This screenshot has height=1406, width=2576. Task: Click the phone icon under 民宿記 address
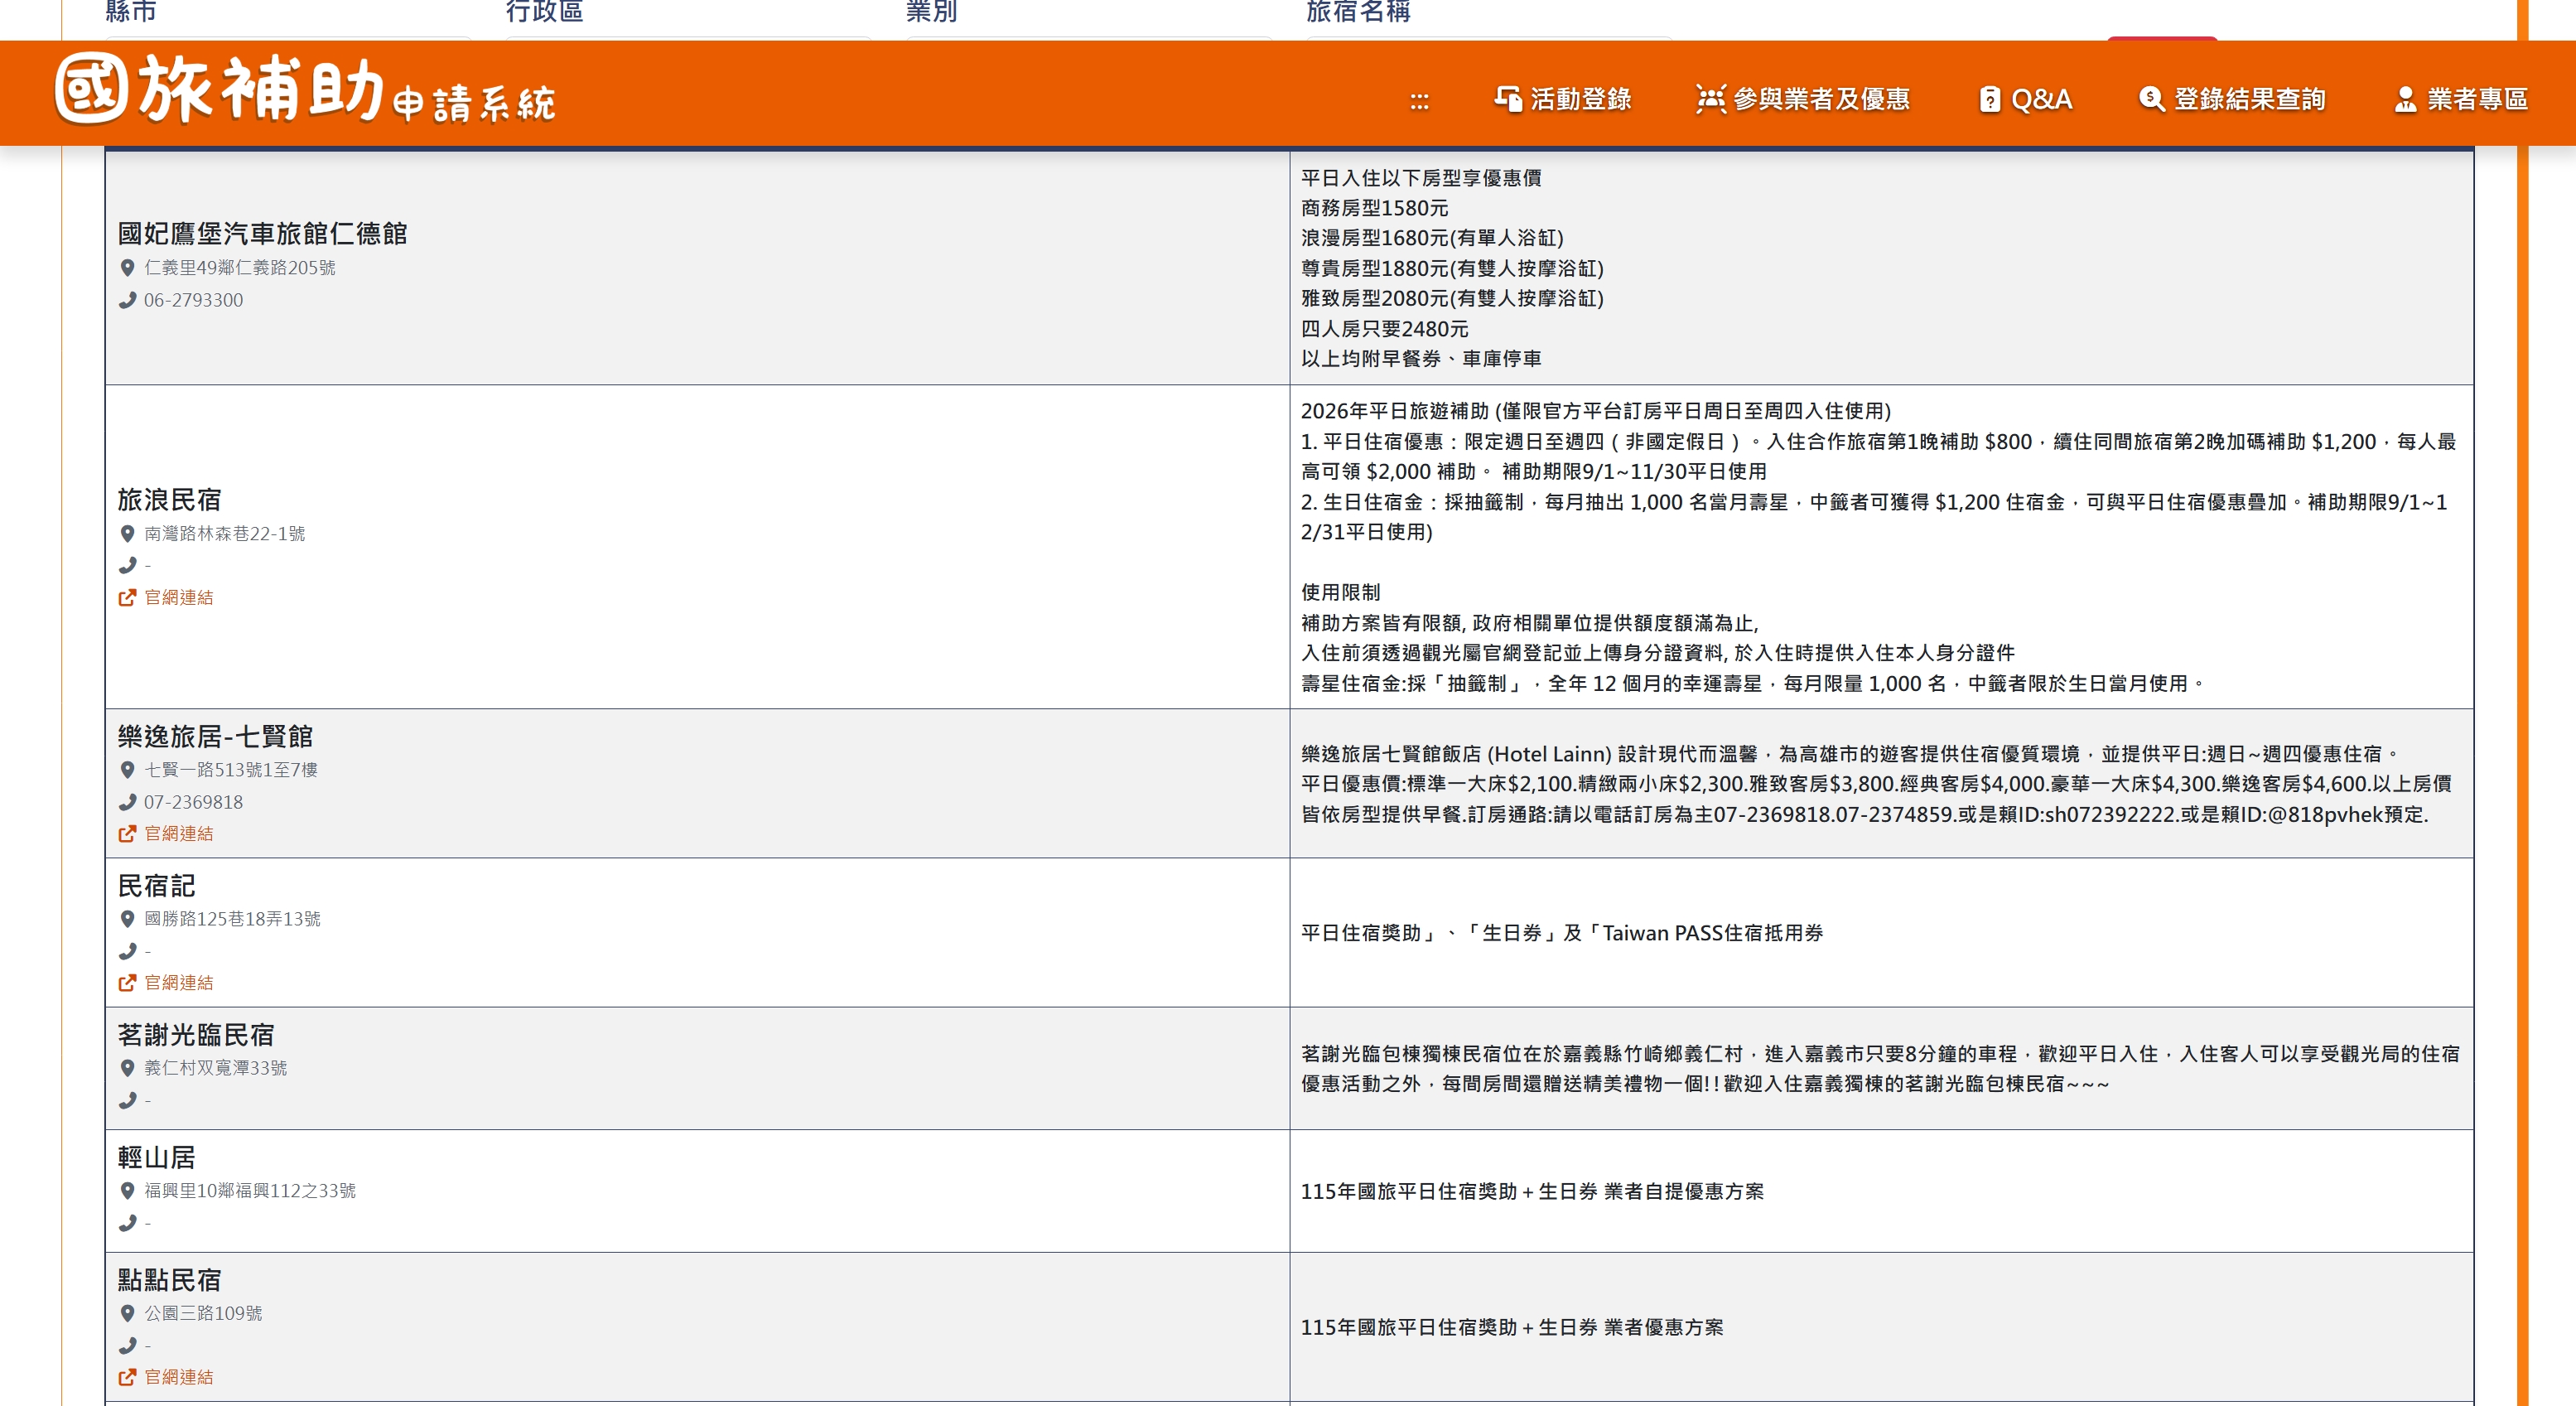click(127, 951)
